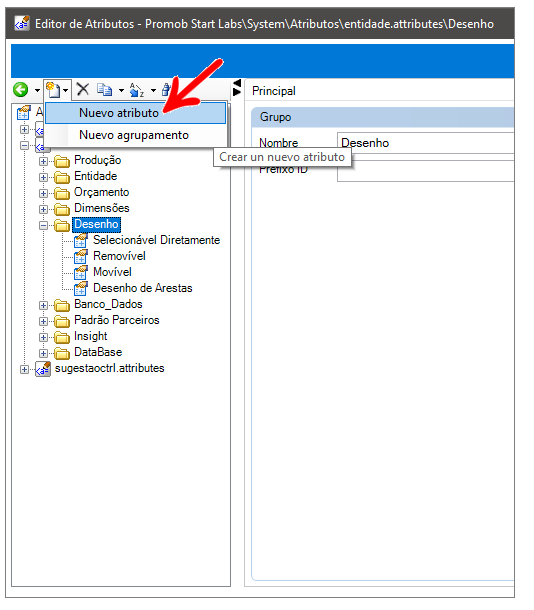Select the Banco_Dados tree item
534x610 pixels.
click(108, 304)
